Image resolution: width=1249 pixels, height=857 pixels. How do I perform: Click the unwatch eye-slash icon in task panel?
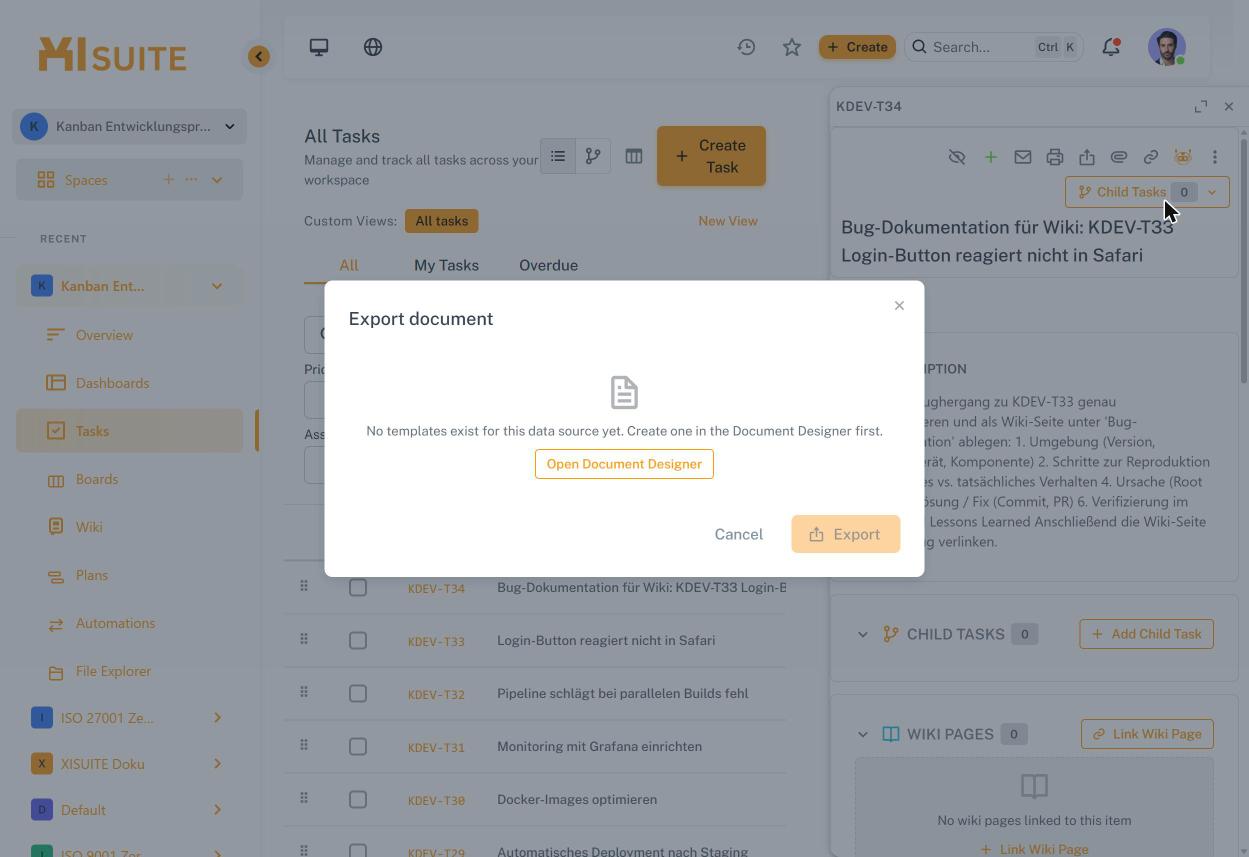(x=957, y=157)
